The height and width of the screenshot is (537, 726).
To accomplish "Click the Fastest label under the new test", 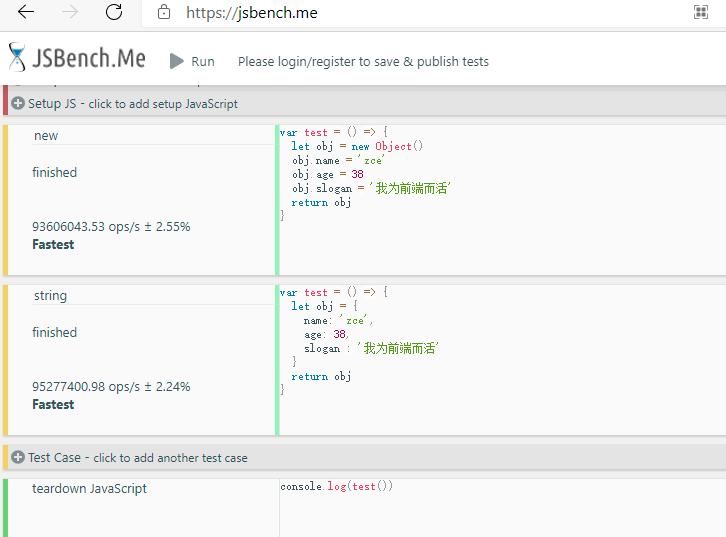I will click(x=53, y=244).
